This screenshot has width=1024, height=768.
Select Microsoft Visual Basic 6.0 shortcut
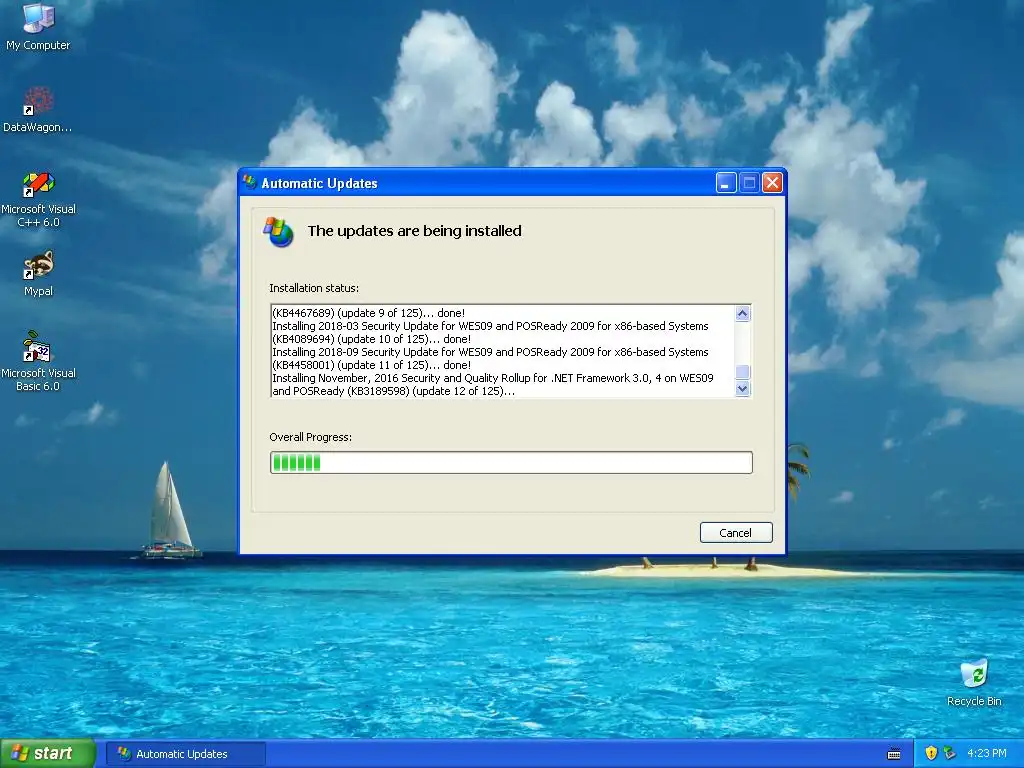[x=38, y=361]
